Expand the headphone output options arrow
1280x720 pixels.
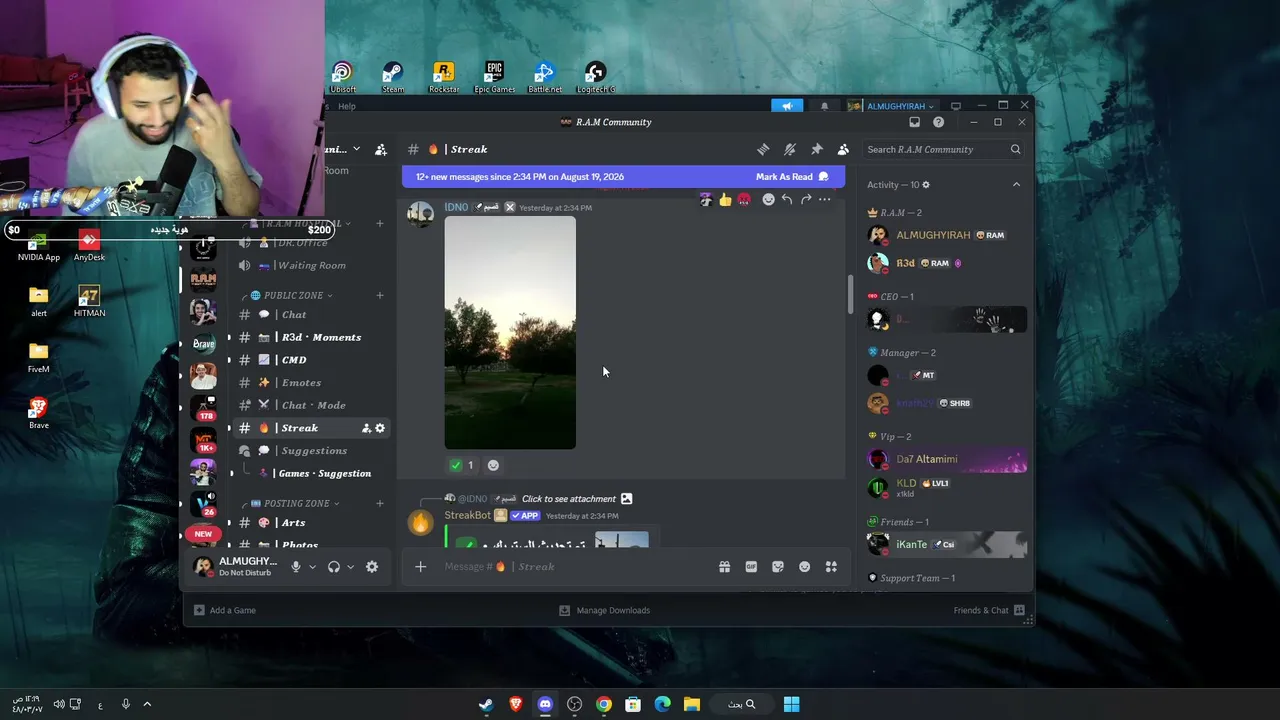pyautogui.click(x=350, y=567)
